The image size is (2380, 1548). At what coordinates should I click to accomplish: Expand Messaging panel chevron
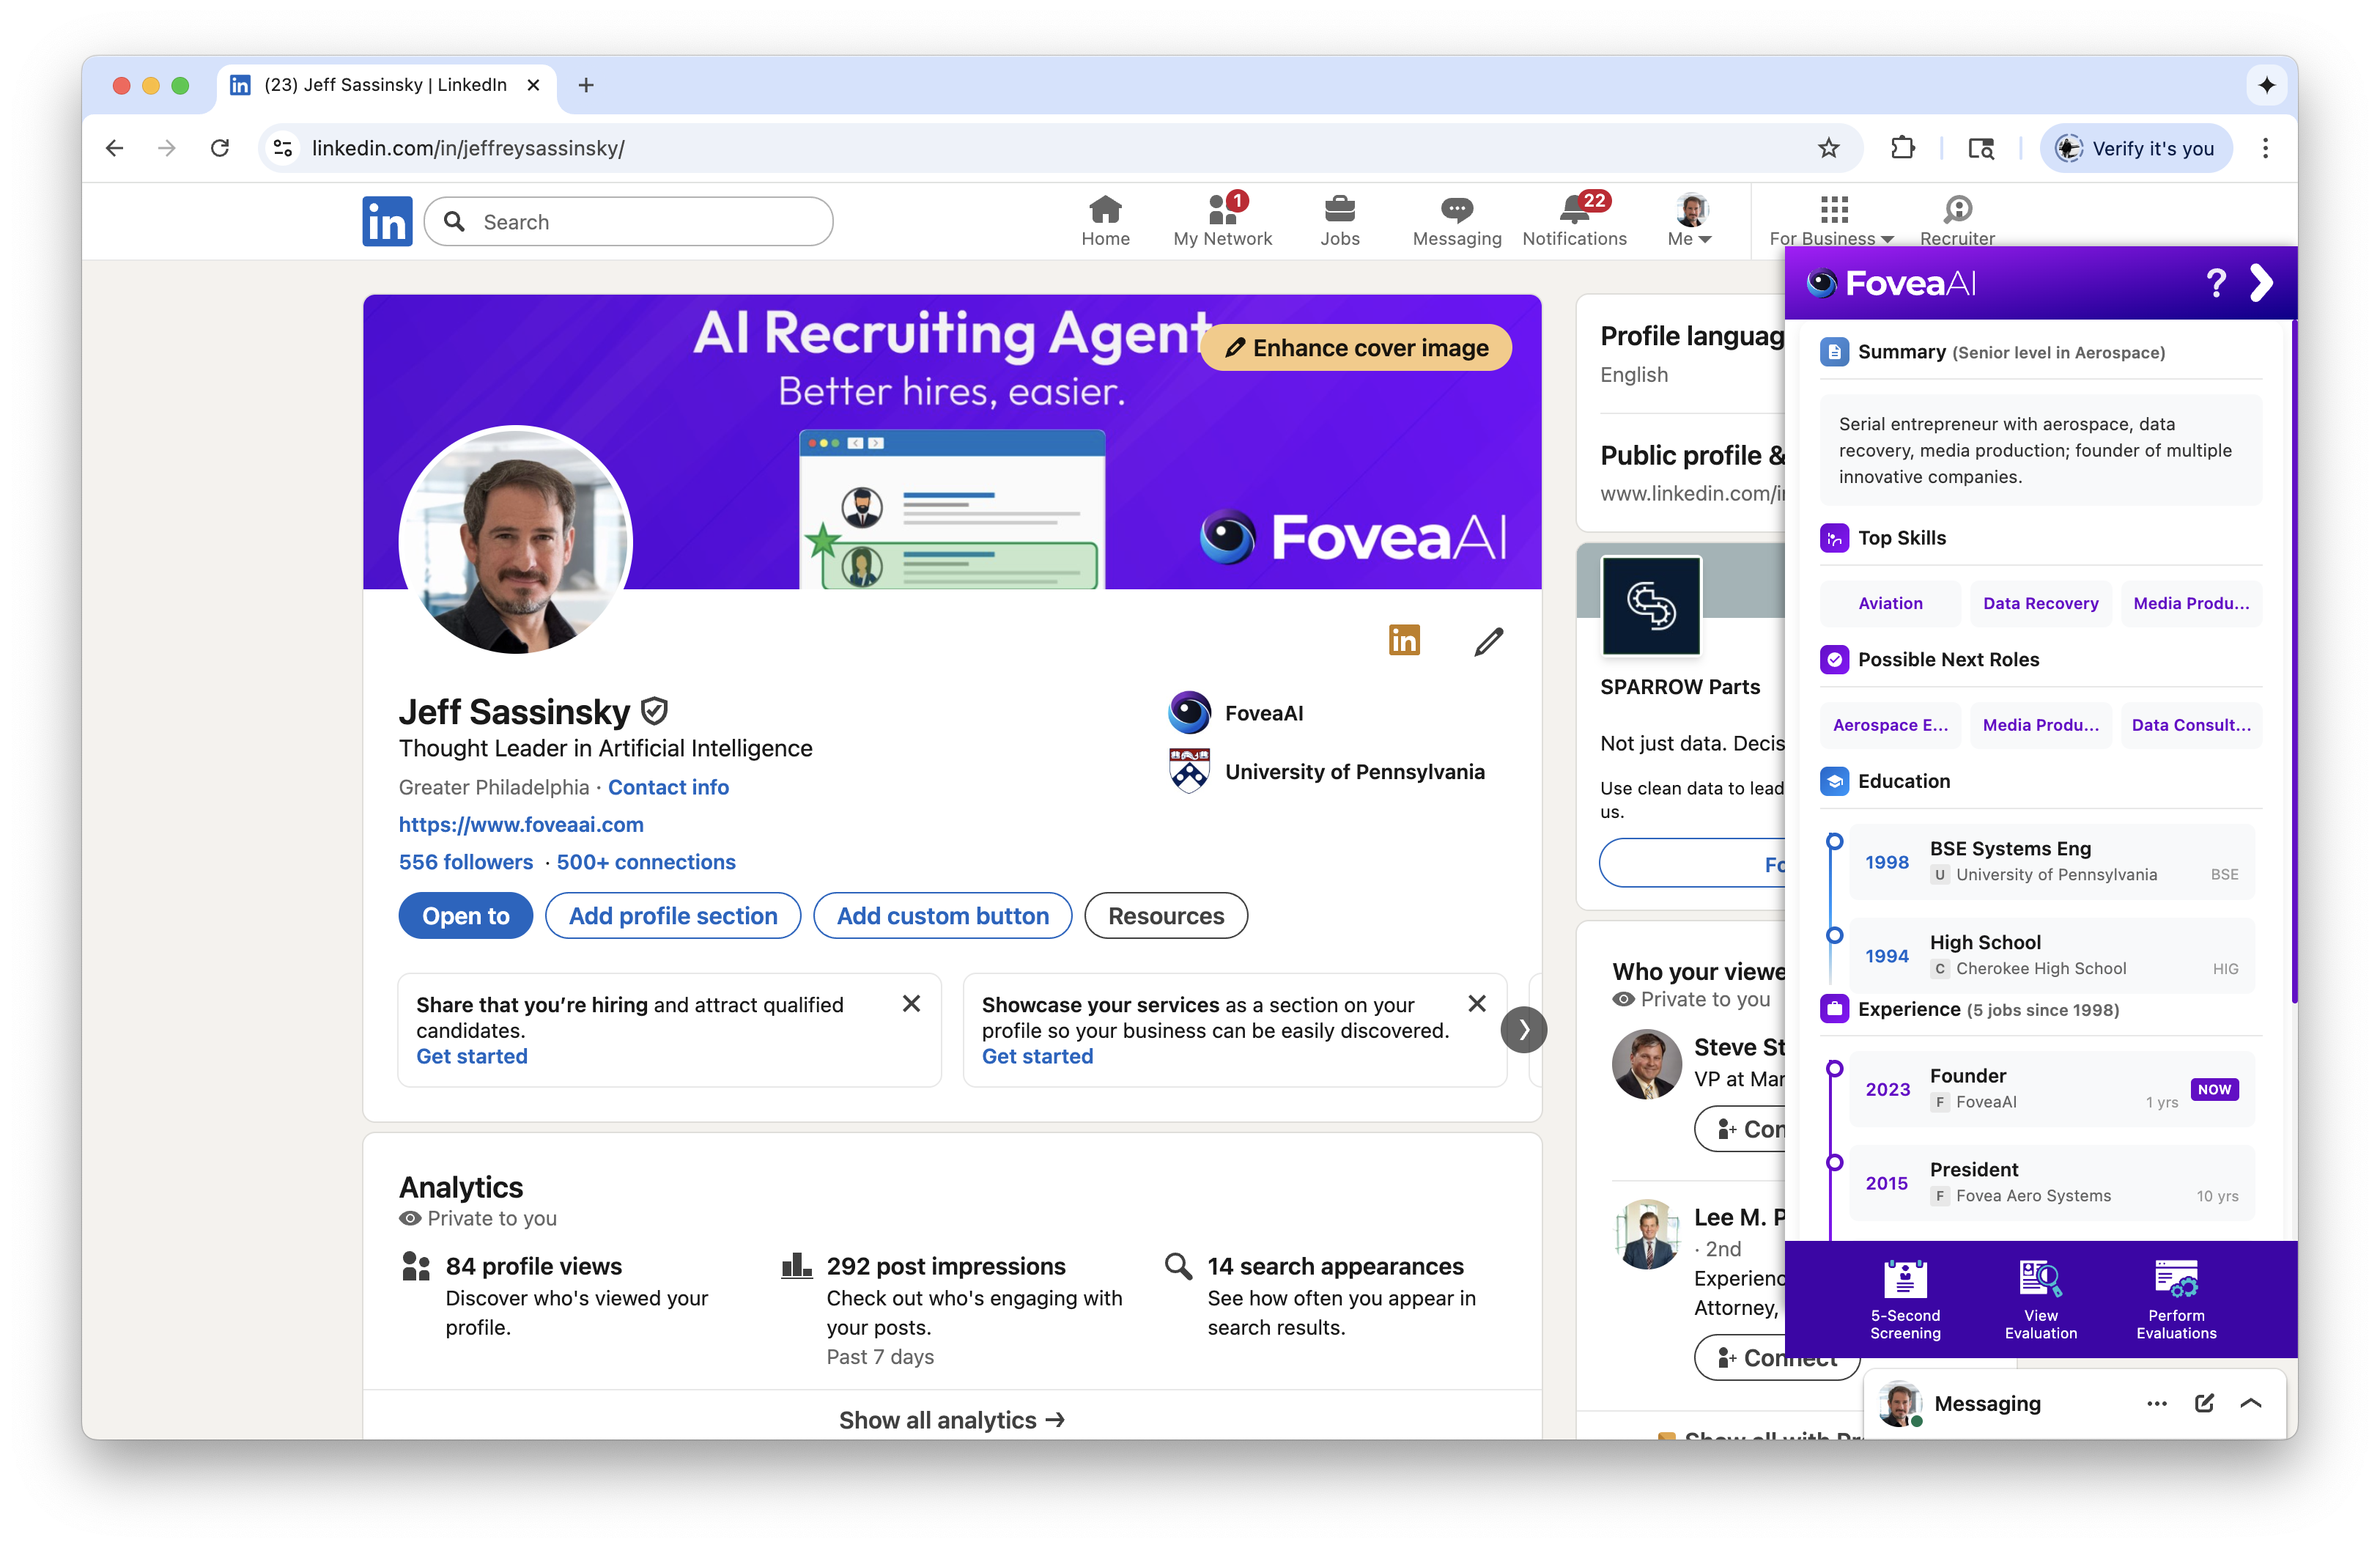pos(2251,1403)
